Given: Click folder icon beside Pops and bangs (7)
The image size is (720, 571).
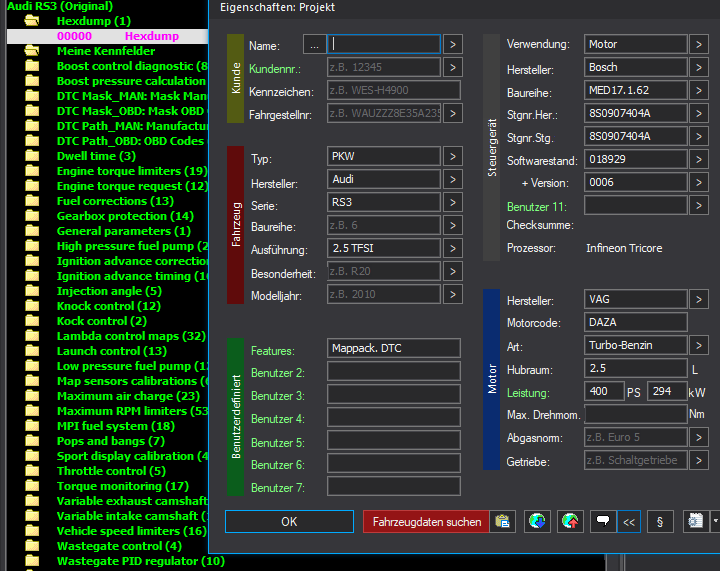Looking at the screenshot, I should pos(32,441).
